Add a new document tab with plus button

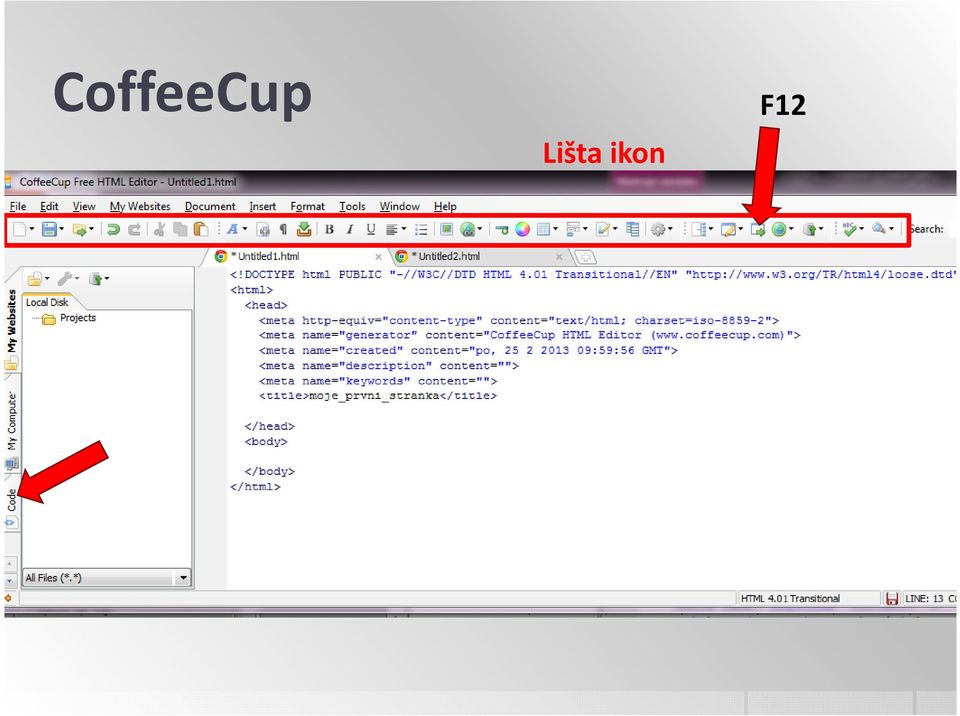[585, 257]
